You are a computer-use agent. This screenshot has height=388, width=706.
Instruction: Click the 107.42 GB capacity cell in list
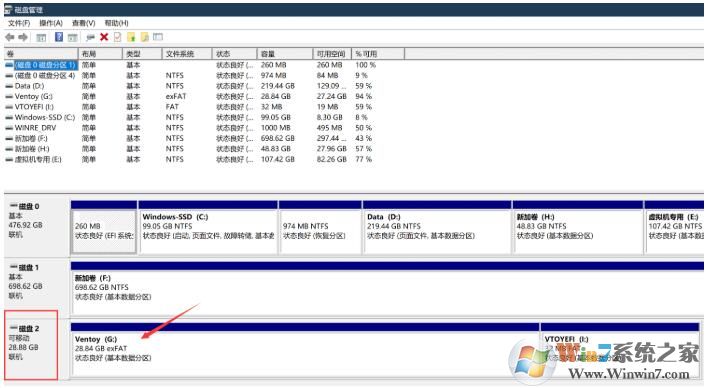(x=278, y=159)
